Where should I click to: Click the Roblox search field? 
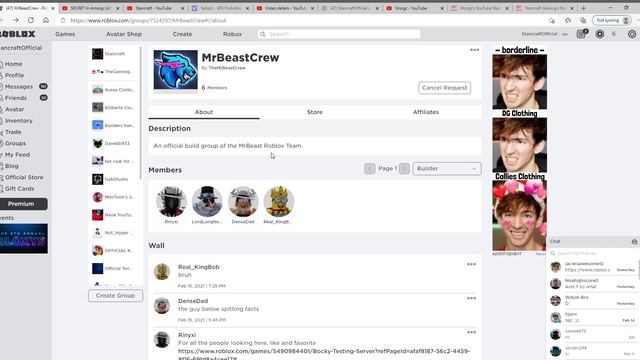point(339,34)
